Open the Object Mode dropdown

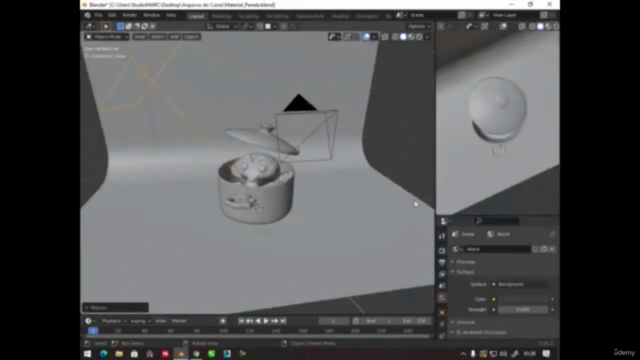click(107, 37)
